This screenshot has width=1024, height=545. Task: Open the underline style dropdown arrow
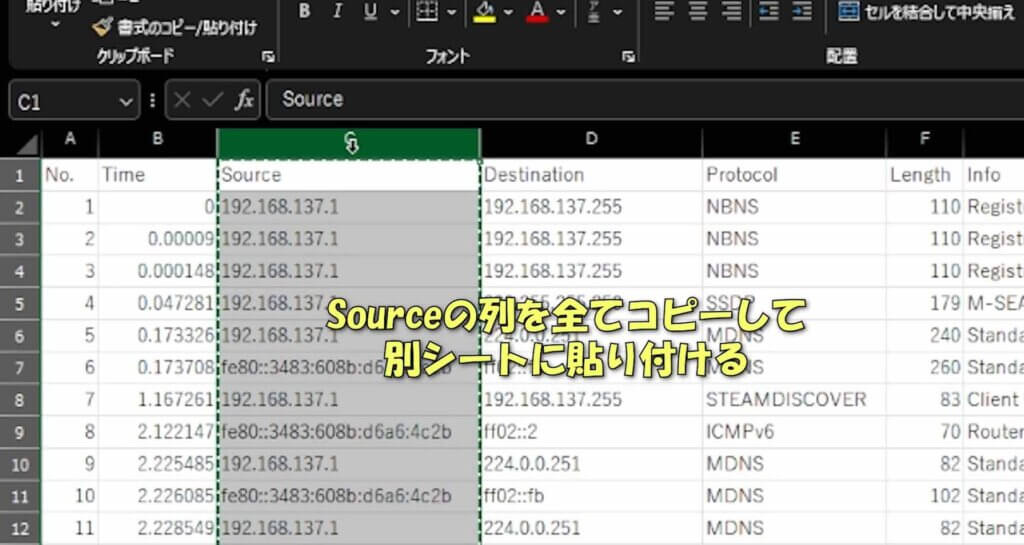394,12
